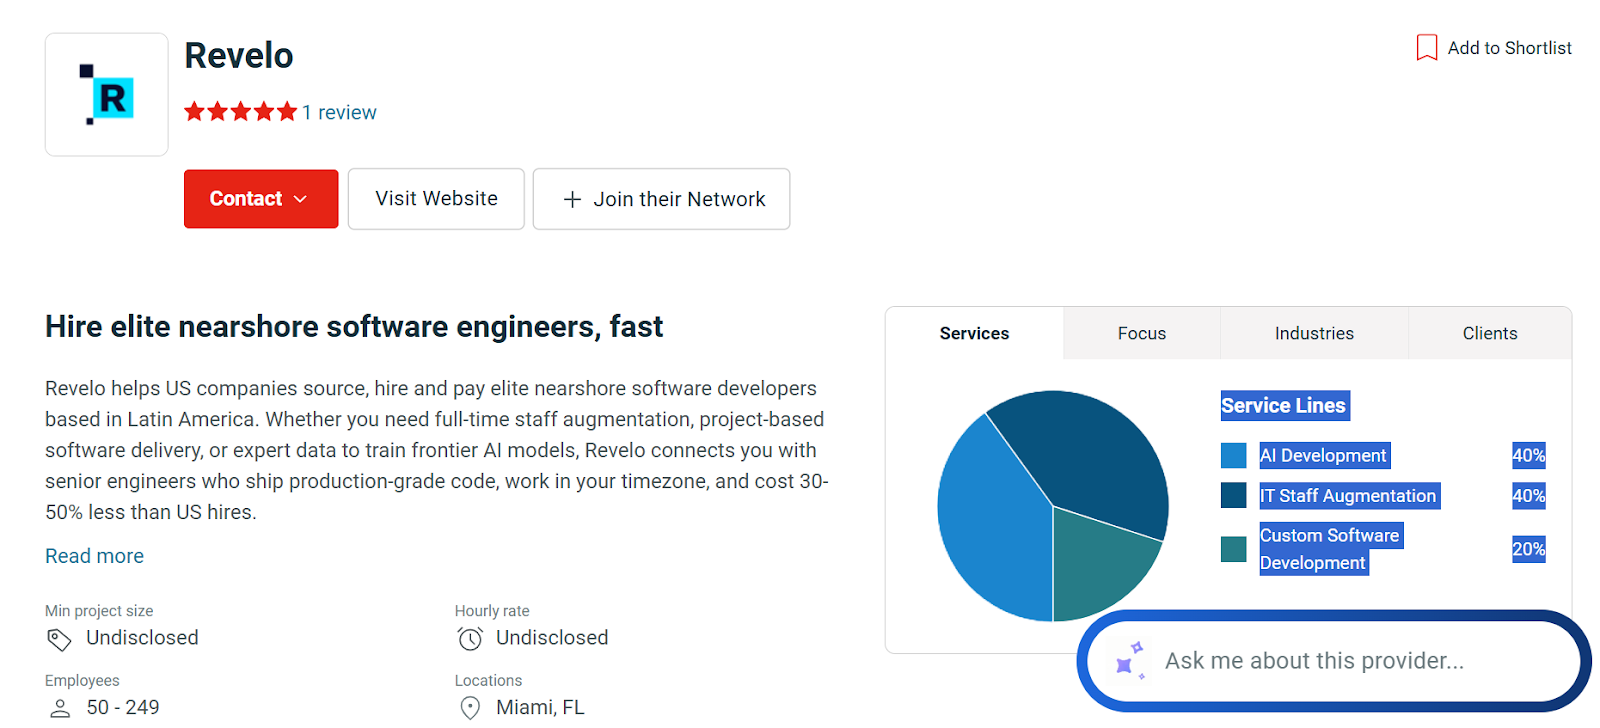Click the Custom Software Development teal swatch
The image size is (1600, 728).
pos(1234,549)
